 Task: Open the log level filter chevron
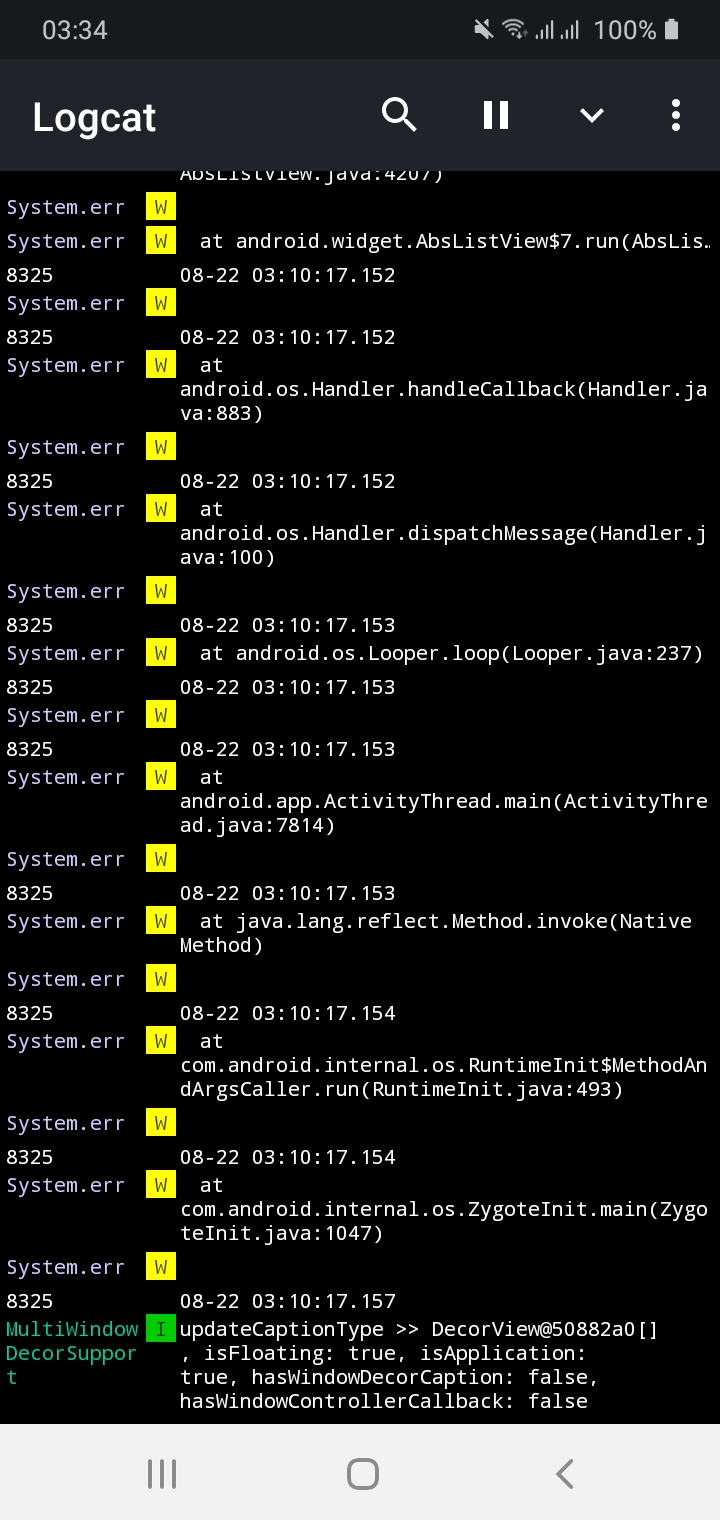591,114
